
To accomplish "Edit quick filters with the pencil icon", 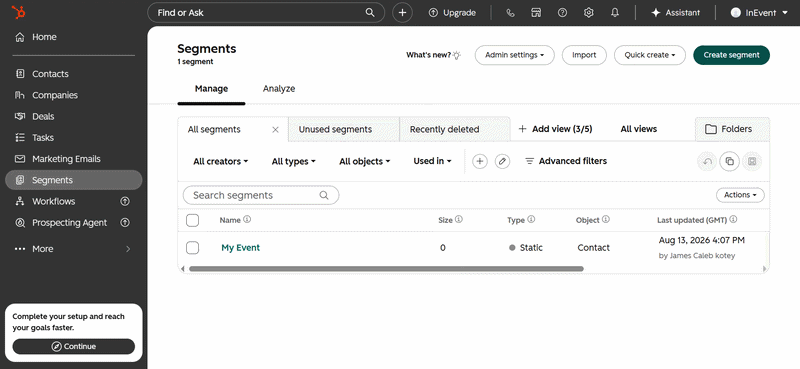I will coord(502,161).
